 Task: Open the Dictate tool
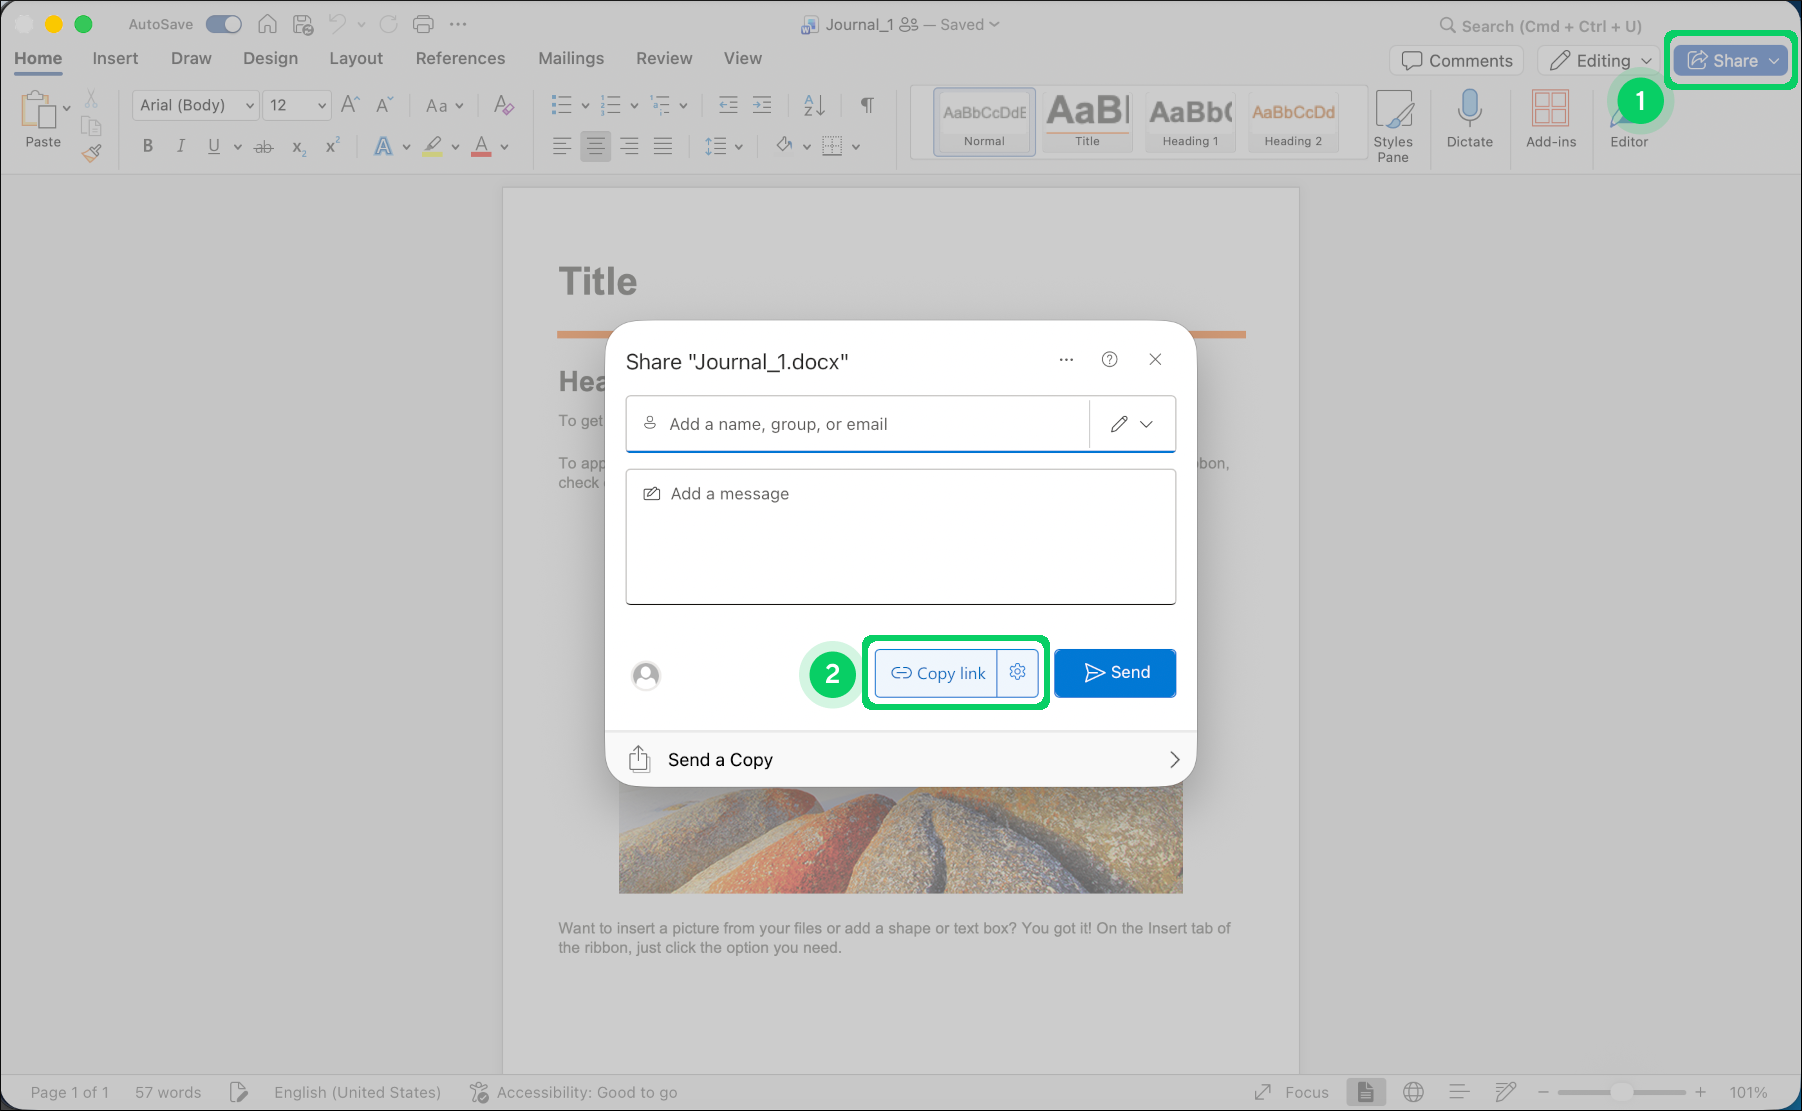[1469, 122]
